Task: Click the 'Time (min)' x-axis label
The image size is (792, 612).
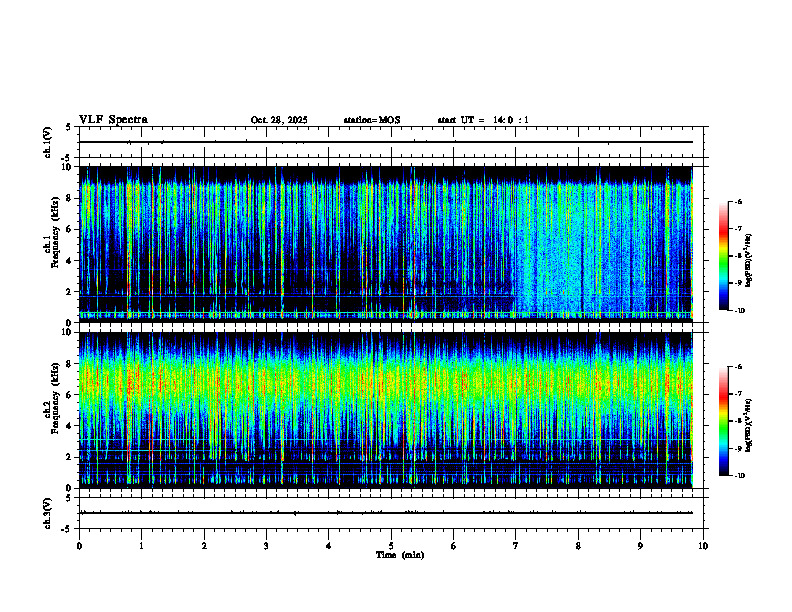Action: point(400,555)
